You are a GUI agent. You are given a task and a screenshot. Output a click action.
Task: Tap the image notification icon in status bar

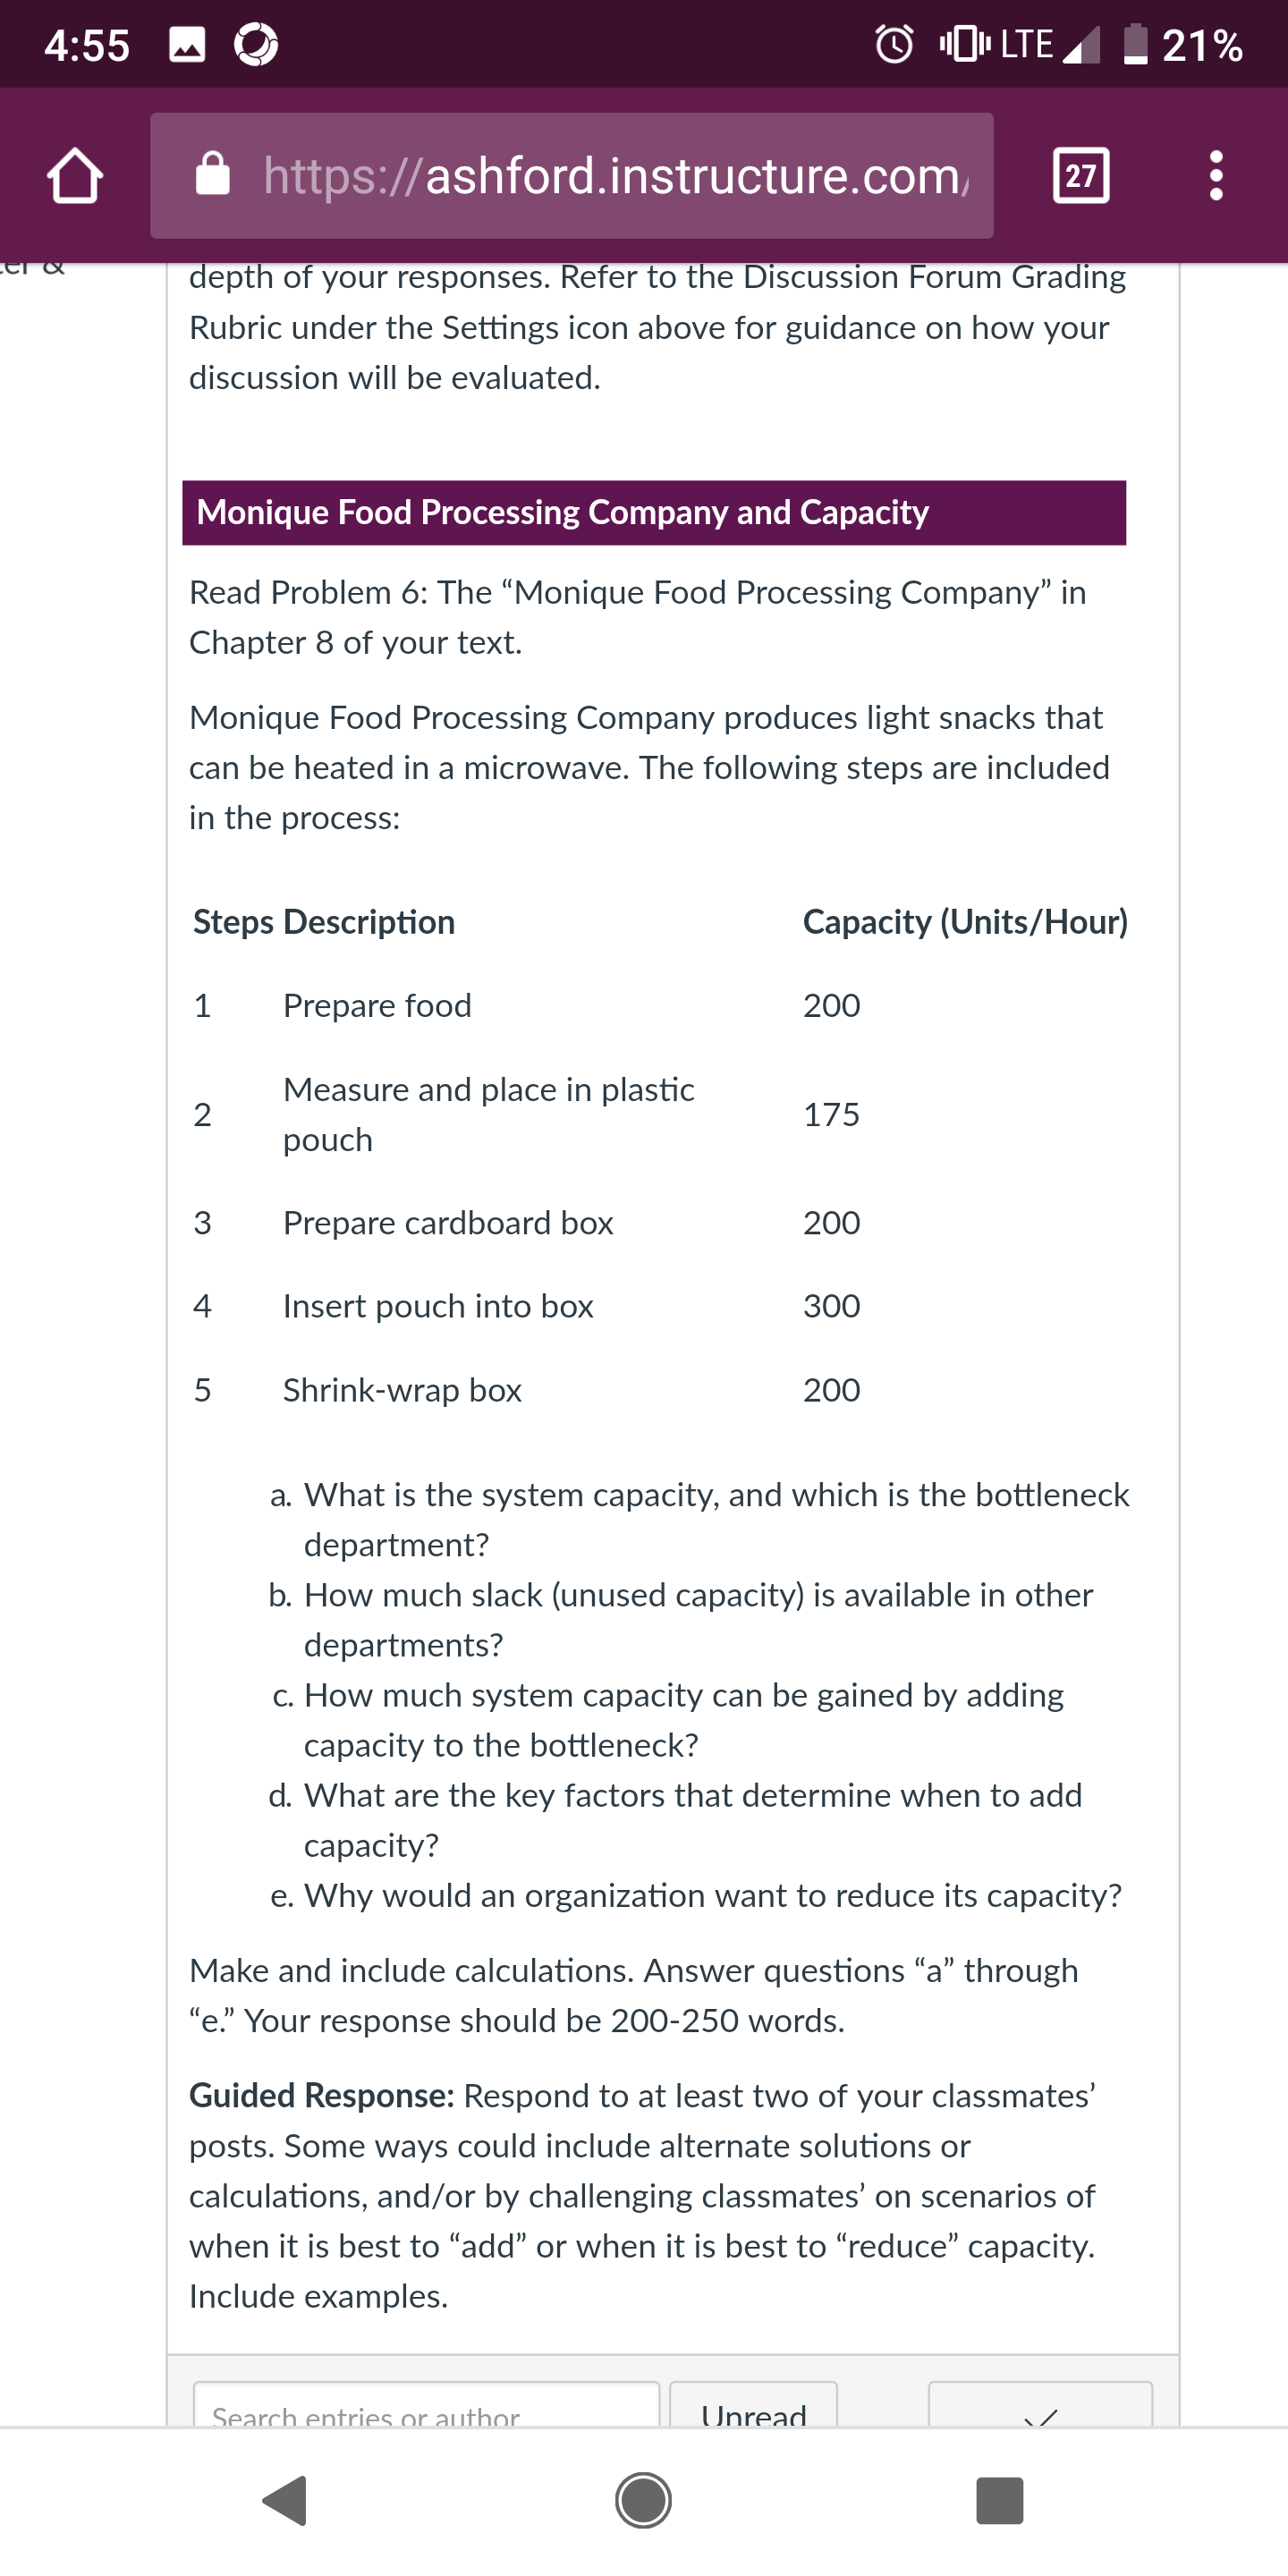click(187, 45)
